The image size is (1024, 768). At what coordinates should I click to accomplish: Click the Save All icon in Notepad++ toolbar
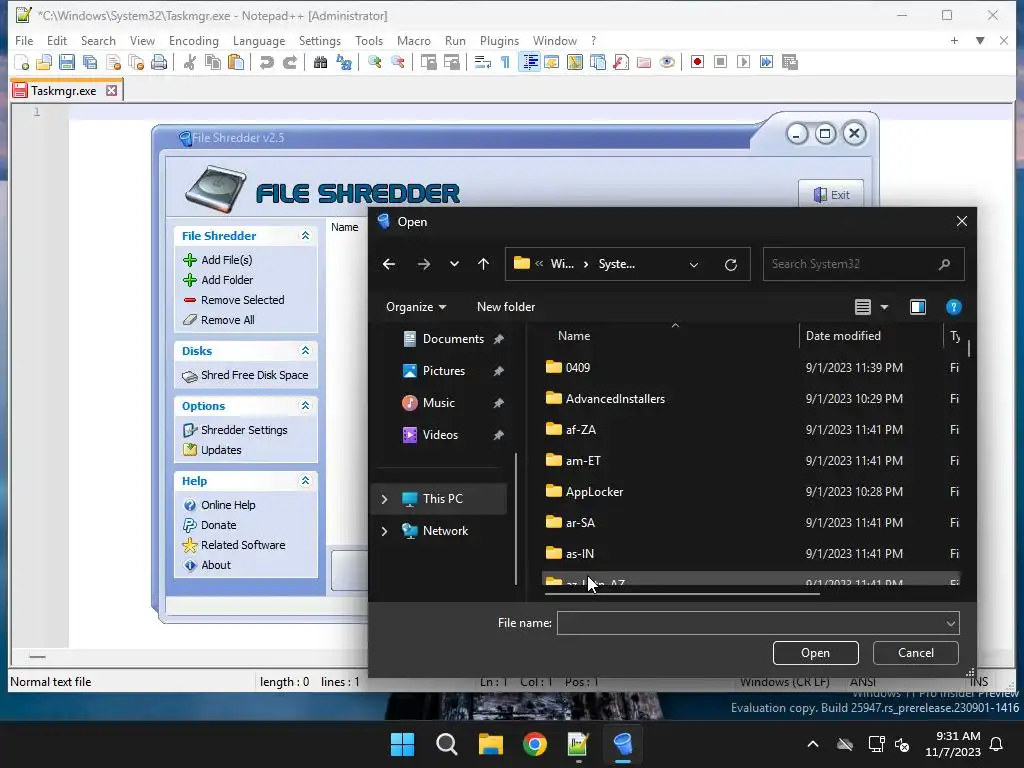[x=89, y=62]
